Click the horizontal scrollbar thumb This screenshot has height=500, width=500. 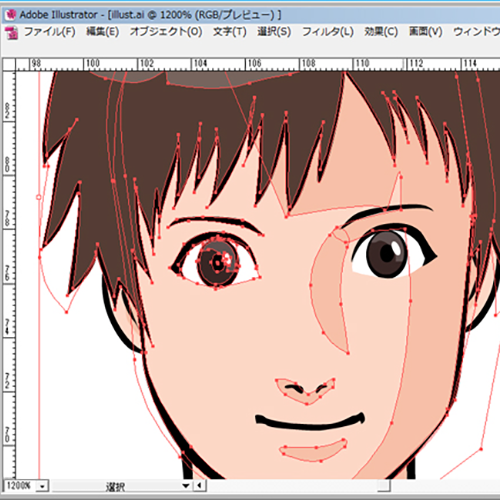[384, 485]
